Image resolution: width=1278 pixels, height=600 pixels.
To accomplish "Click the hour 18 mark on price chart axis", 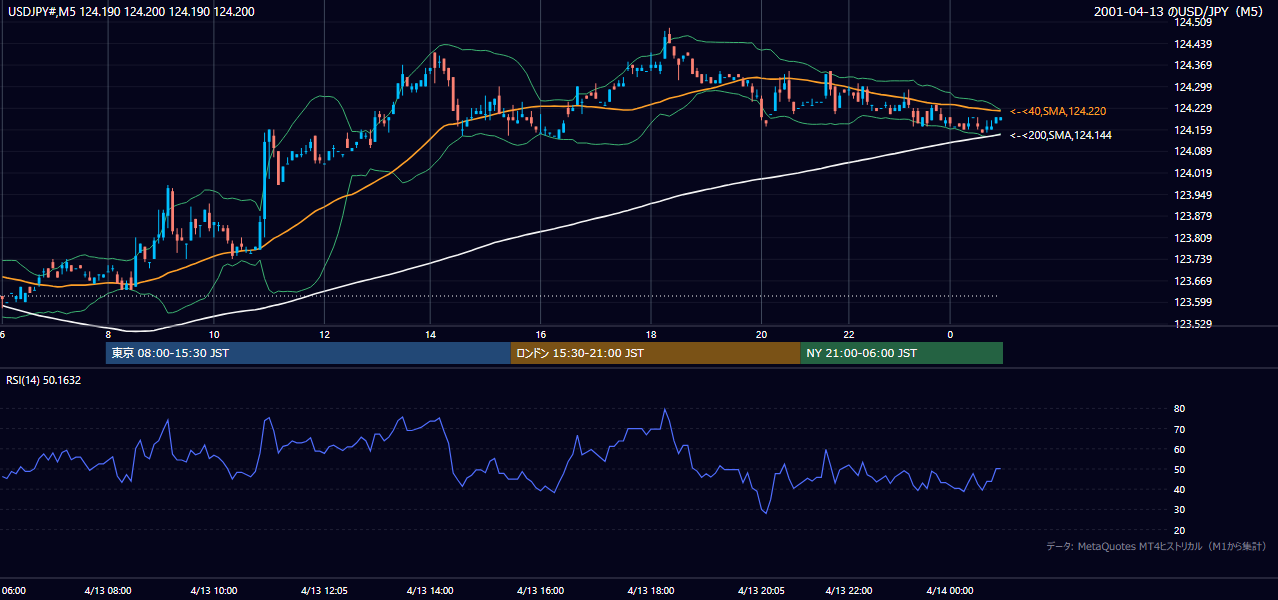I will click(x=651, y=334).
